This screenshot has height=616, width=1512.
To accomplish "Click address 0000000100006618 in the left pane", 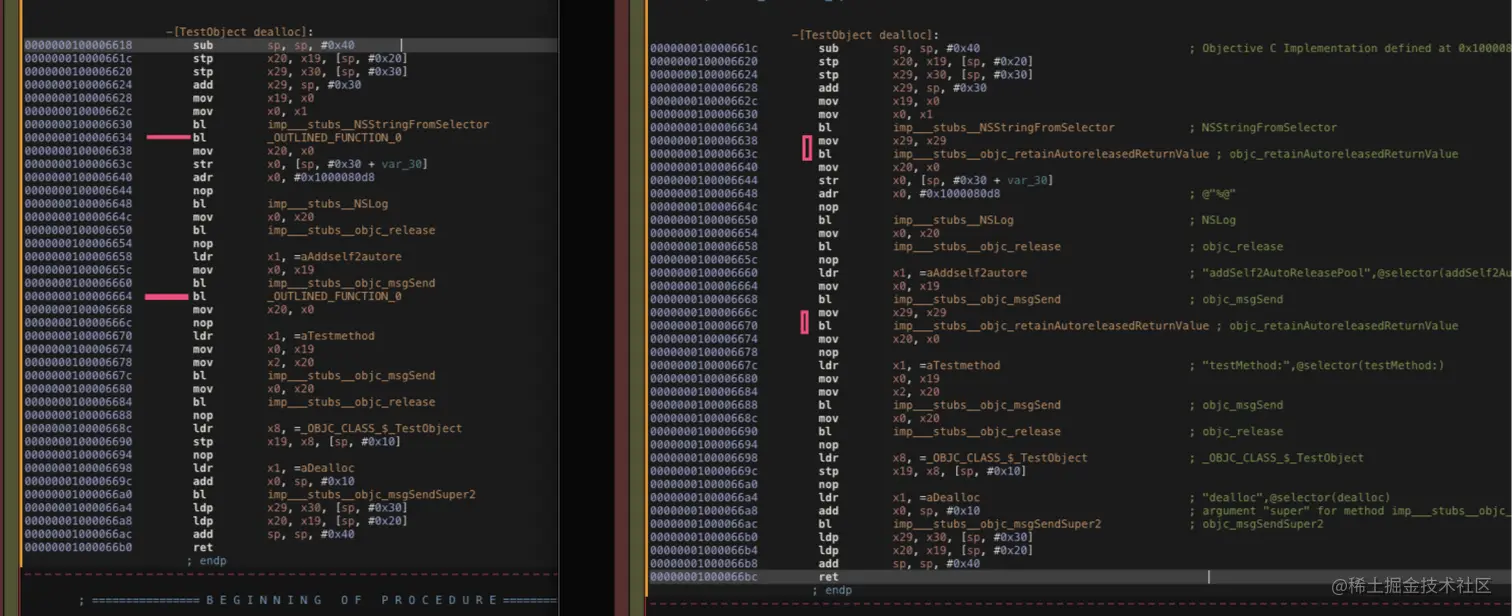I will 78,45.
